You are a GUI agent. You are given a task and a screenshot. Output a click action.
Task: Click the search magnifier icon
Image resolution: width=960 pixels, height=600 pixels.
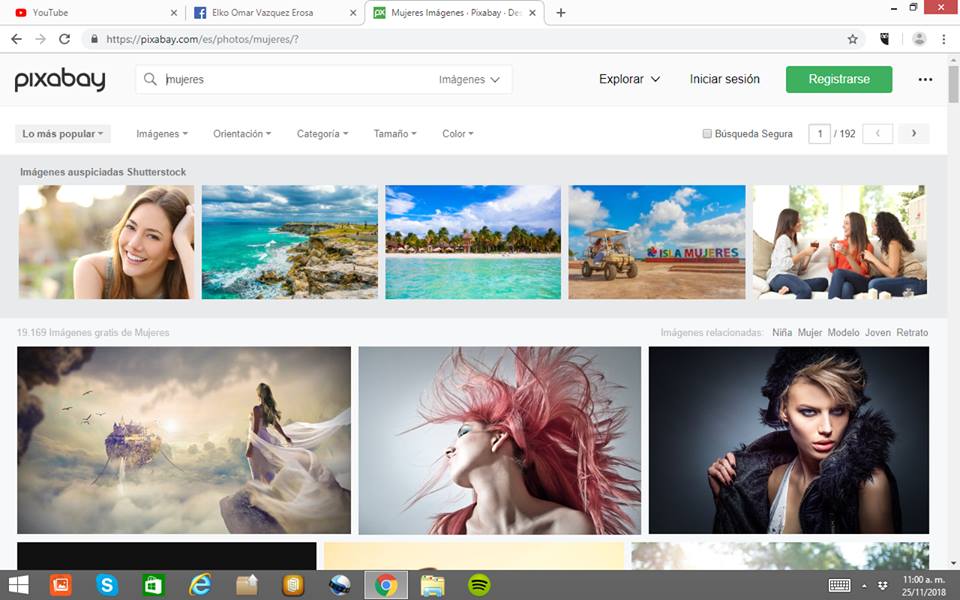[x=150, y=80]
